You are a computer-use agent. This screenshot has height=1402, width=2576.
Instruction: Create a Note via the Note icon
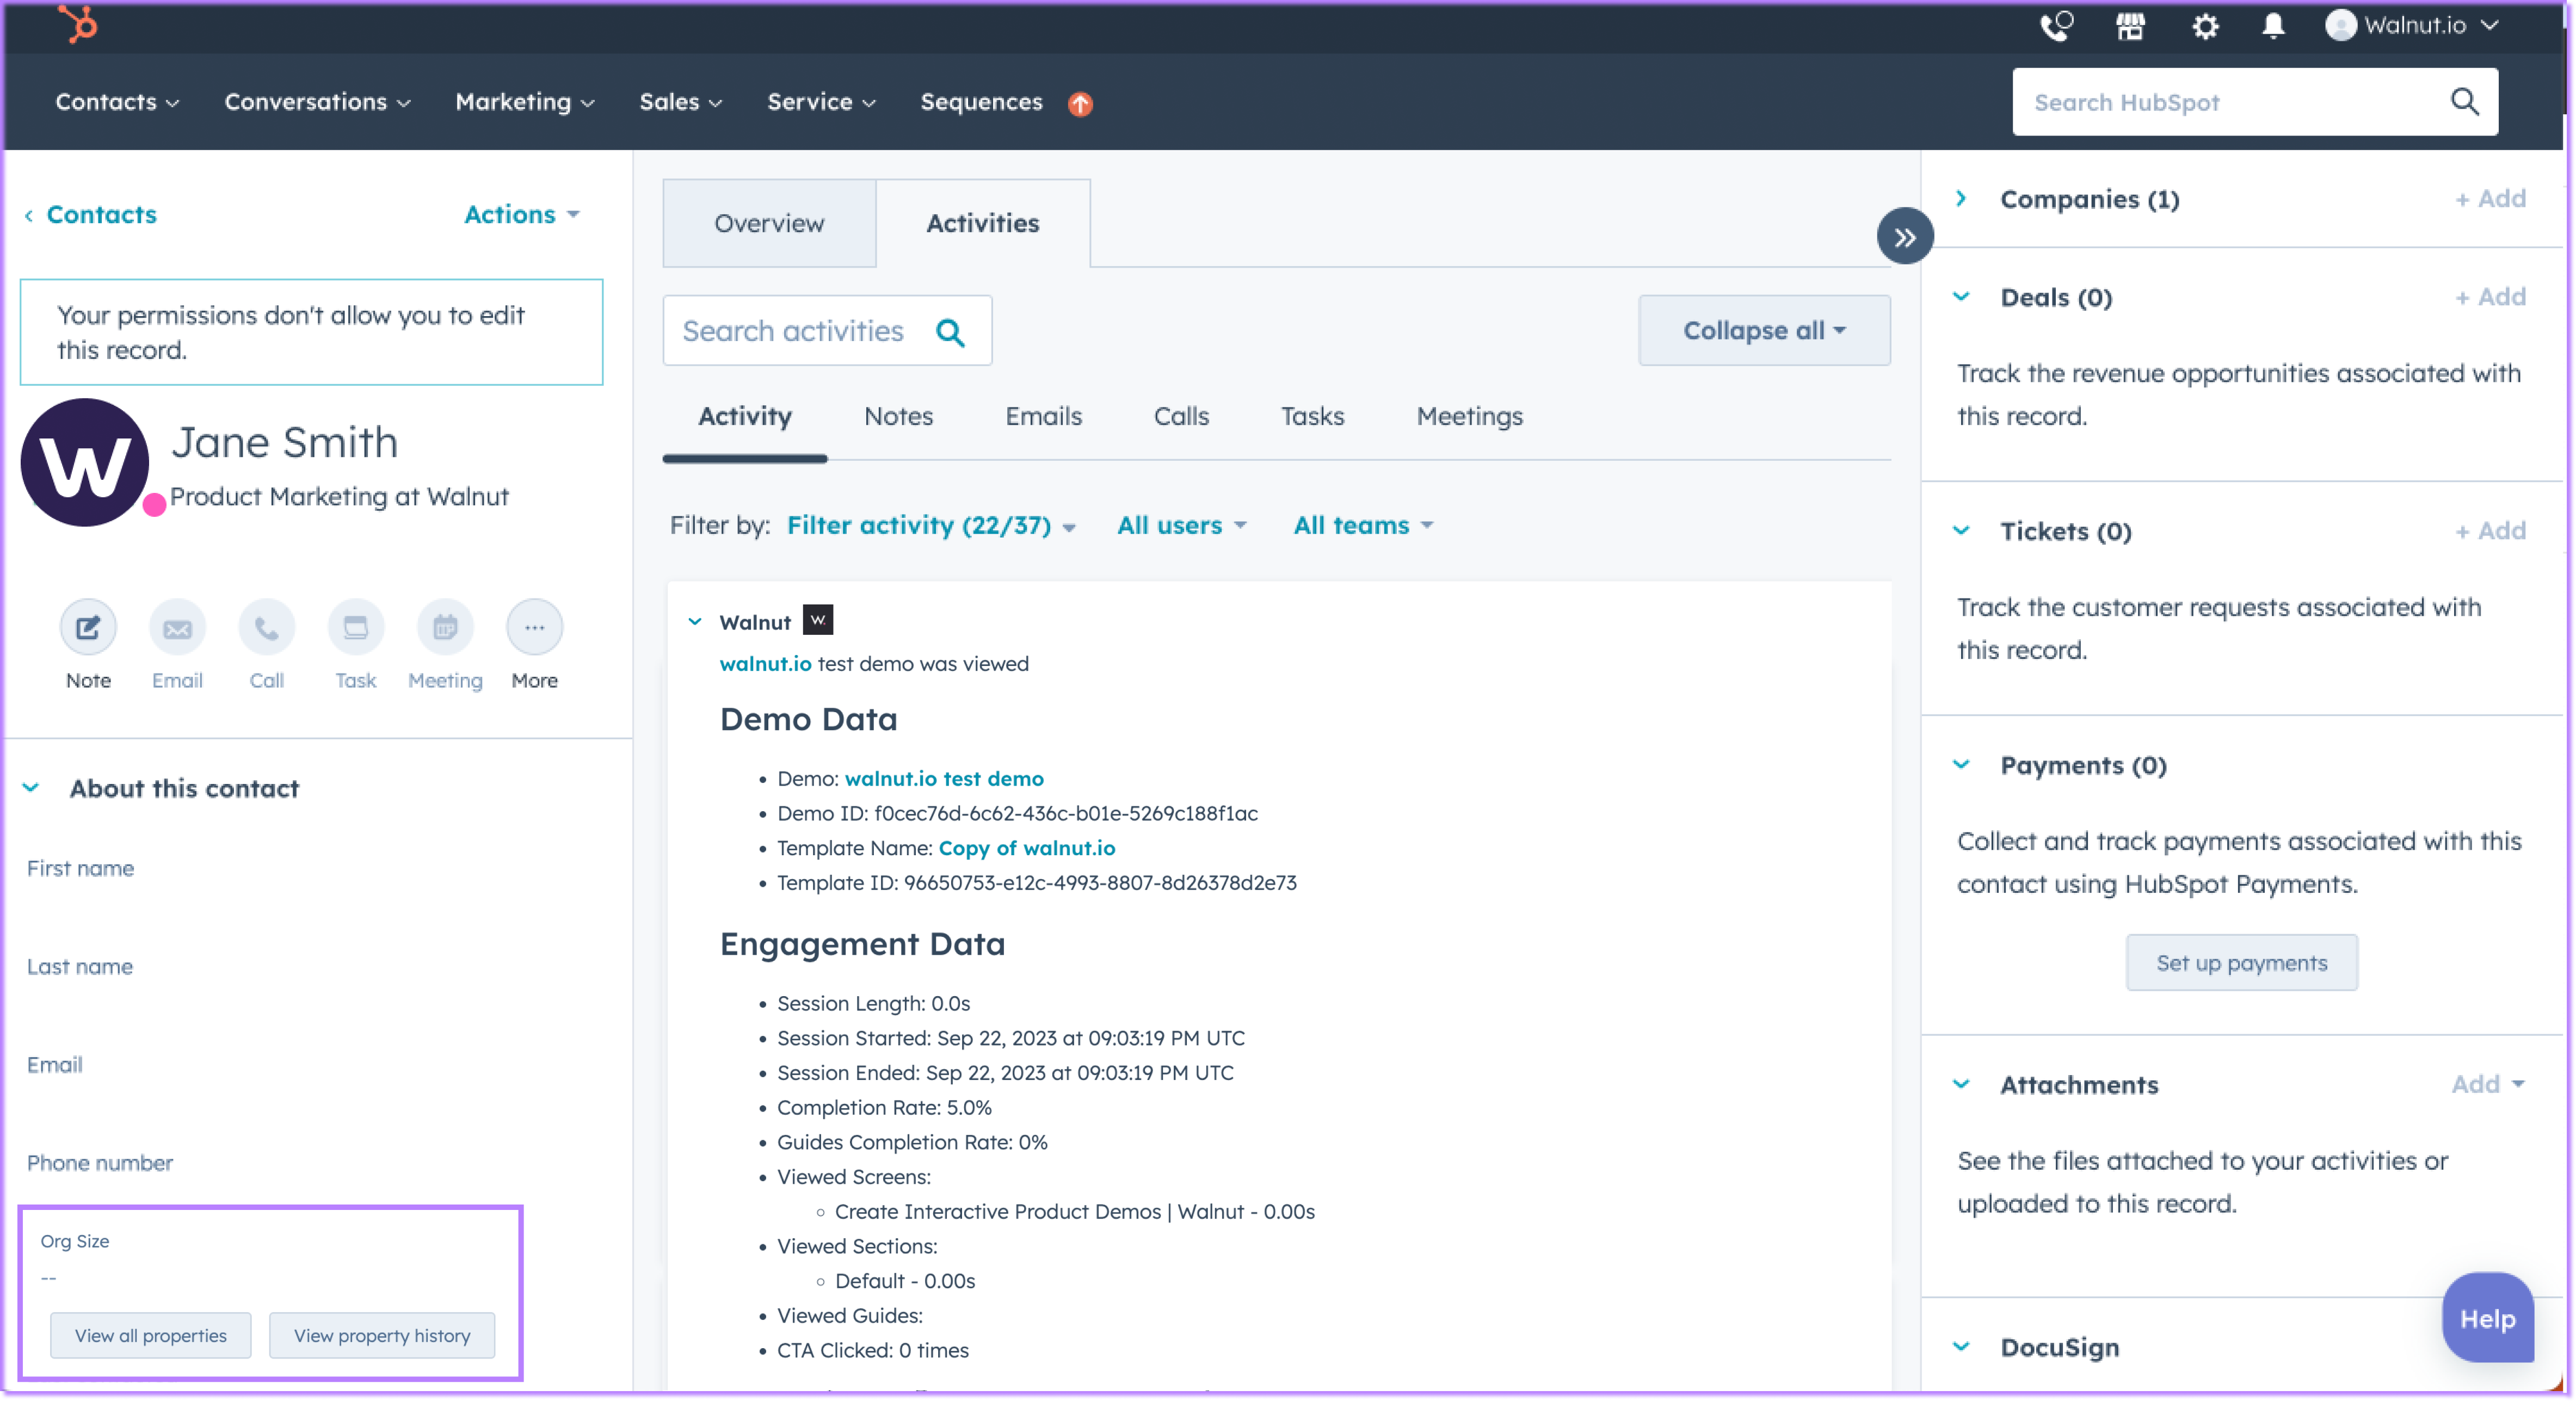point(88,627)
